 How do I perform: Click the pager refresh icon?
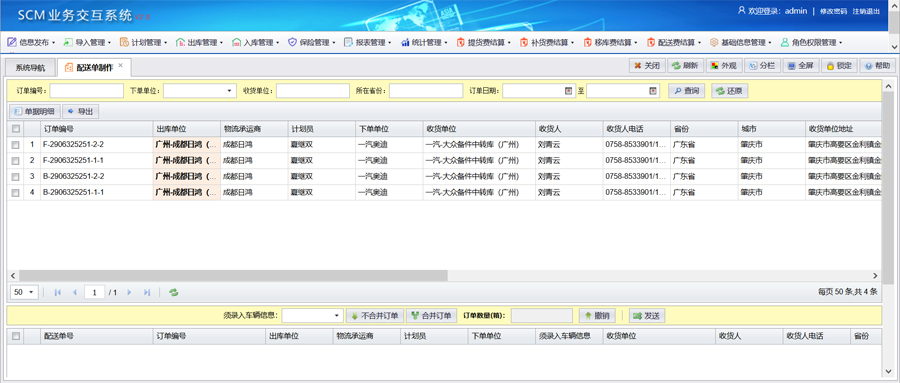click(x=173, y=292)
